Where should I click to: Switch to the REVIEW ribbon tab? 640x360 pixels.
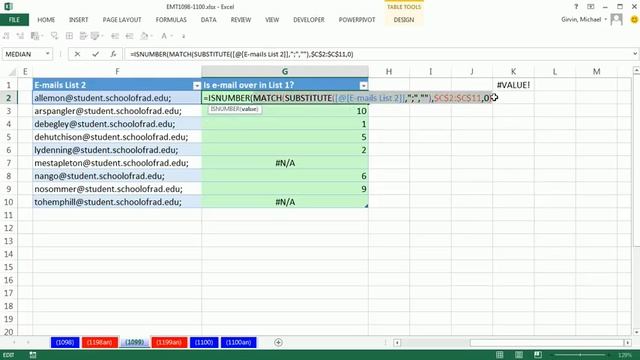click(x=241, y=20)
